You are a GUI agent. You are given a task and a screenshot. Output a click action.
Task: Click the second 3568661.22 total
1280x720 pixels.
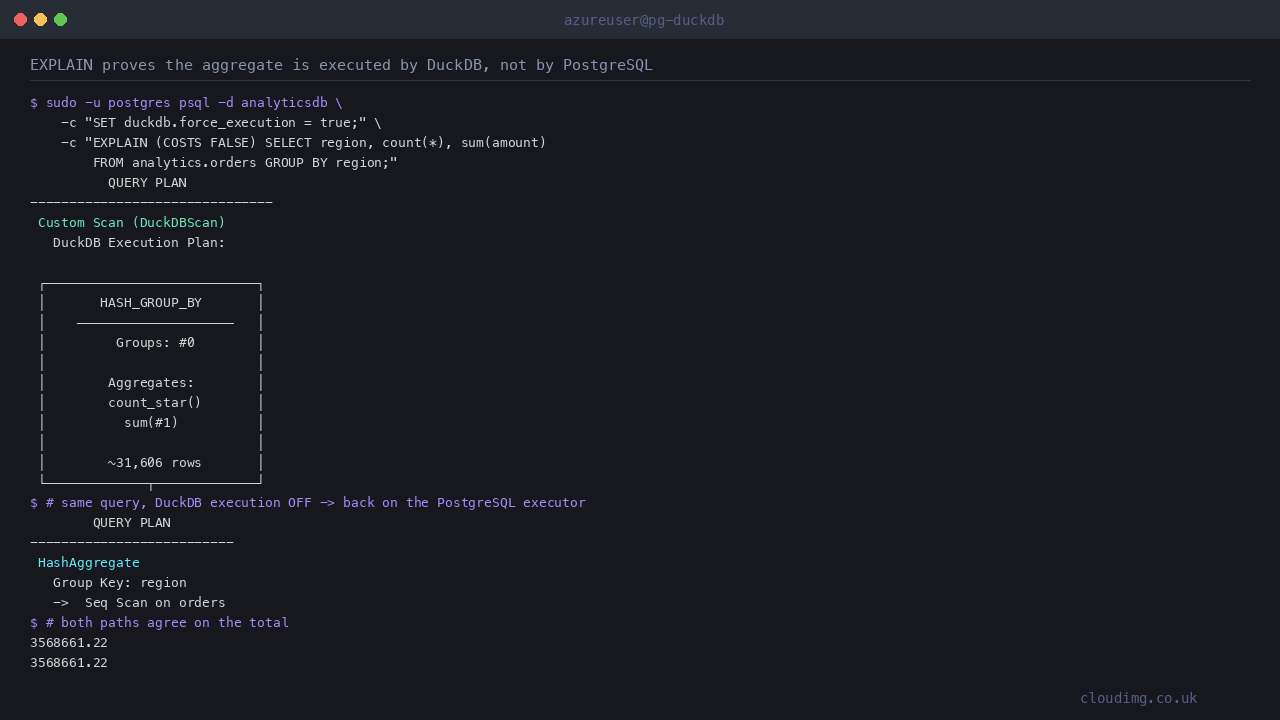coord(69,663)
